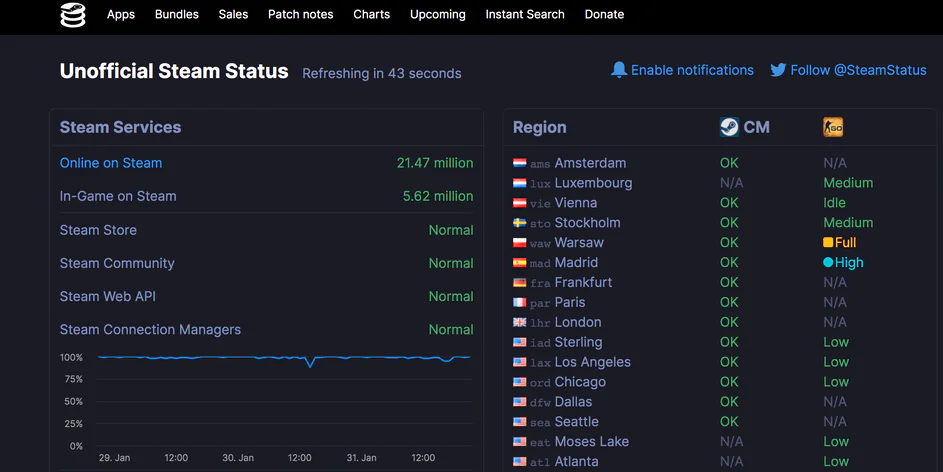Open Instant Search from navigation bar
The width and height of the screenshot is (943, 472).
[x=525, y=15]
